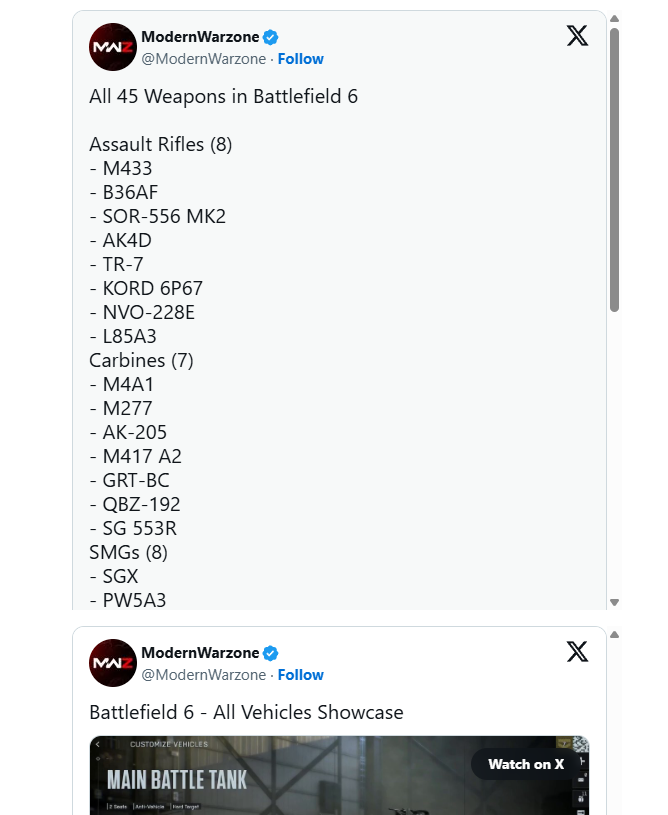
Task: Click the back chevron on the video player
Action: coord(96,744)
